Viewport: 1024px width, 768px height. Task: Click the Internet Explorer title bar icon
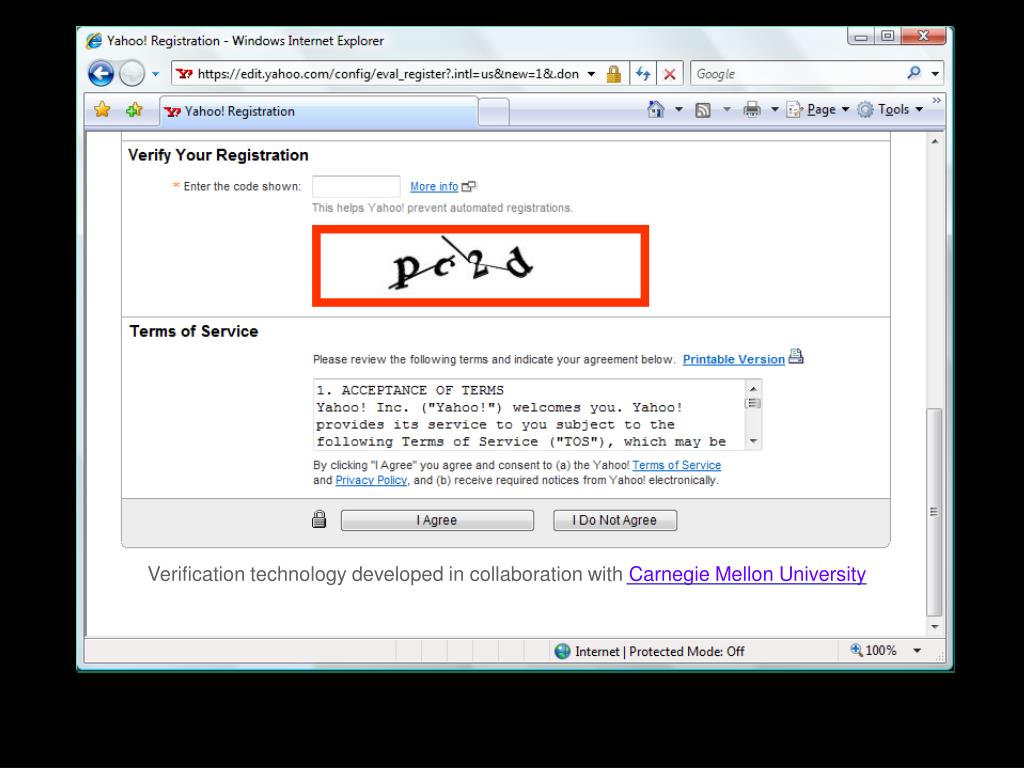(94, 40)
